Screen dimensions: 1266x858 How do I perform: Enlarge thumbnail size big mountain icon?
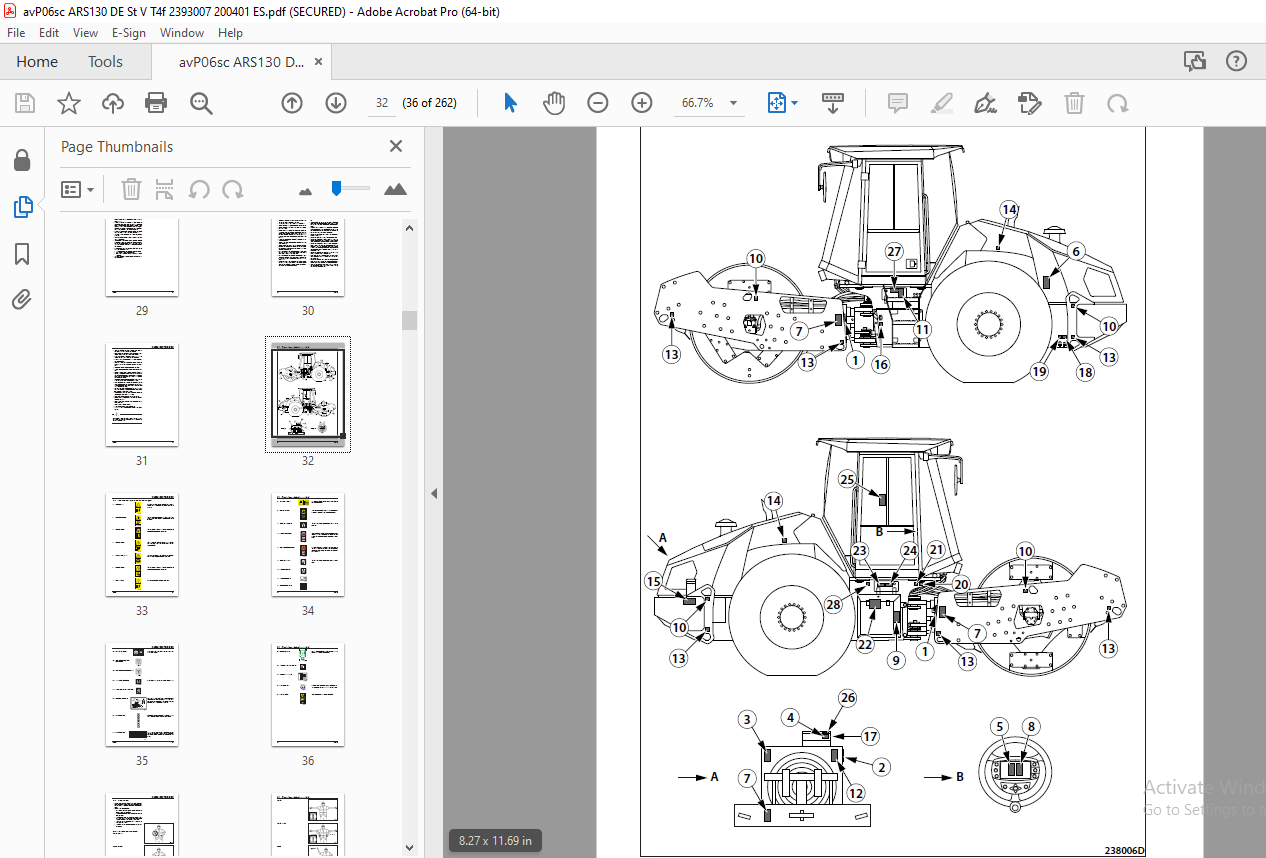point(395,189)
